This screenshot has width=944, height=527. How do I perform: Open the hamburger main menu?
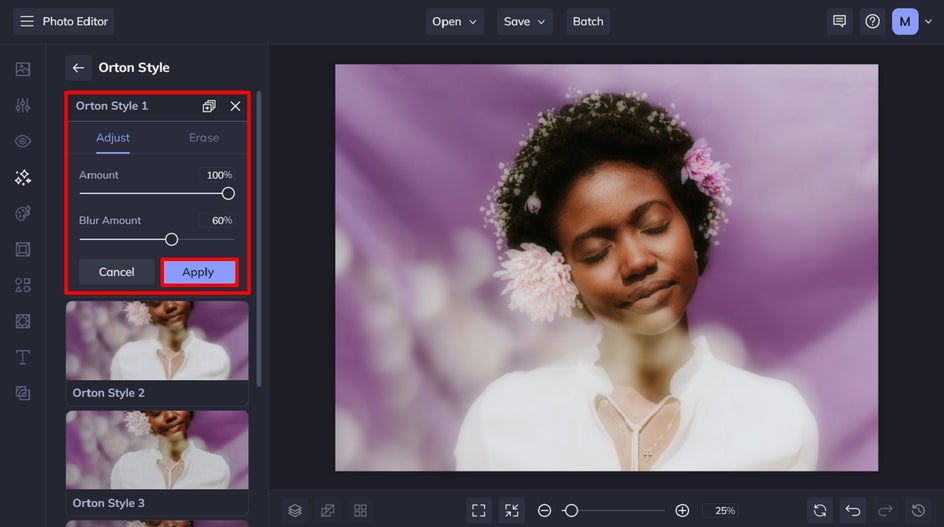pyautogui.click(x=26, y=22)
